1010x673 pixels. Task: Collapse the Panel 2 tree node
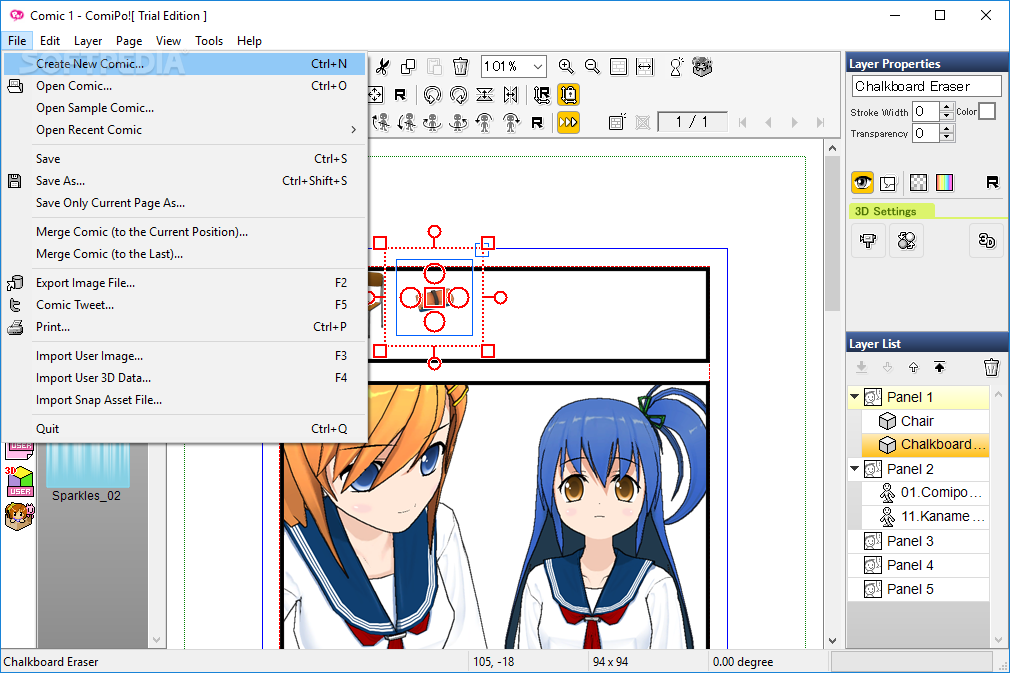tap(855, 469)
